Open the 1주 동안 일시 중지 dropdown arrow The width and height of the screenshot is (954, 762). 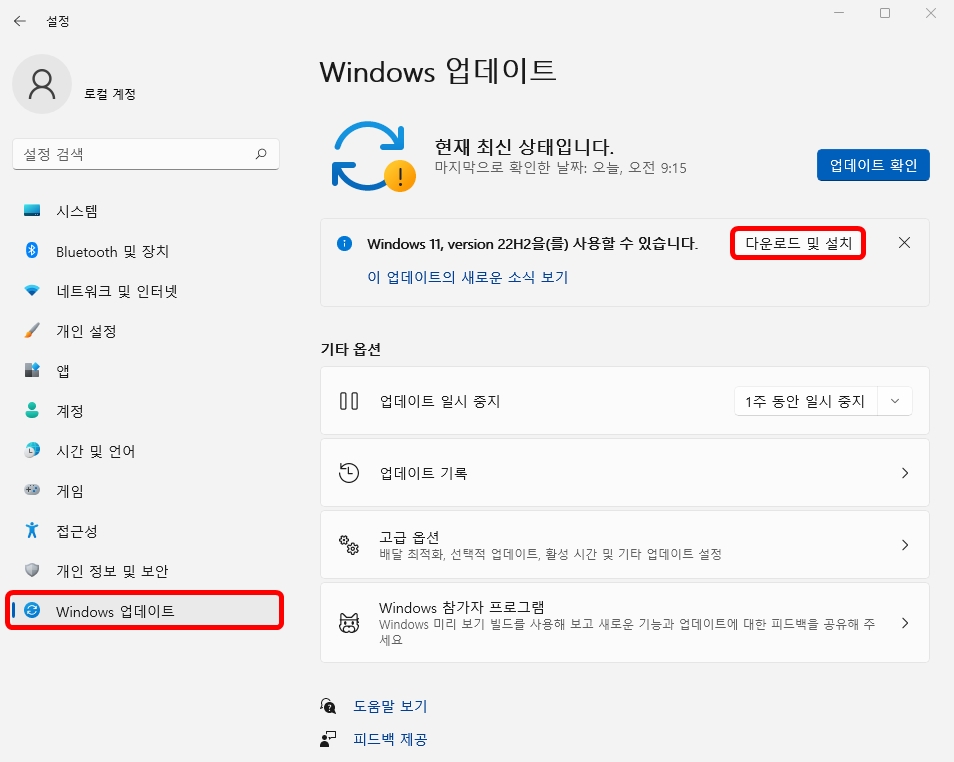895,401
